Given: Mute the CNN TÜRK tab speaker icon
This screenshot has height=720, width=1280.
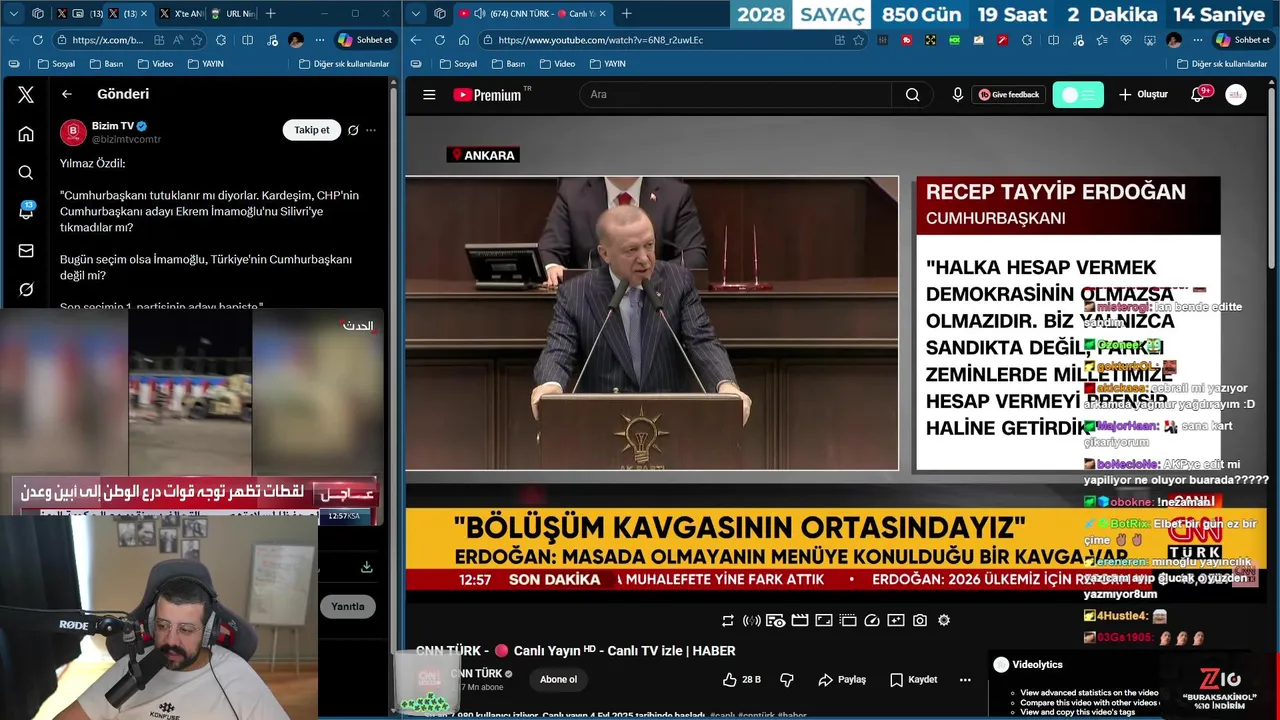Looking at the screenshot, I should tap(479, 13).
